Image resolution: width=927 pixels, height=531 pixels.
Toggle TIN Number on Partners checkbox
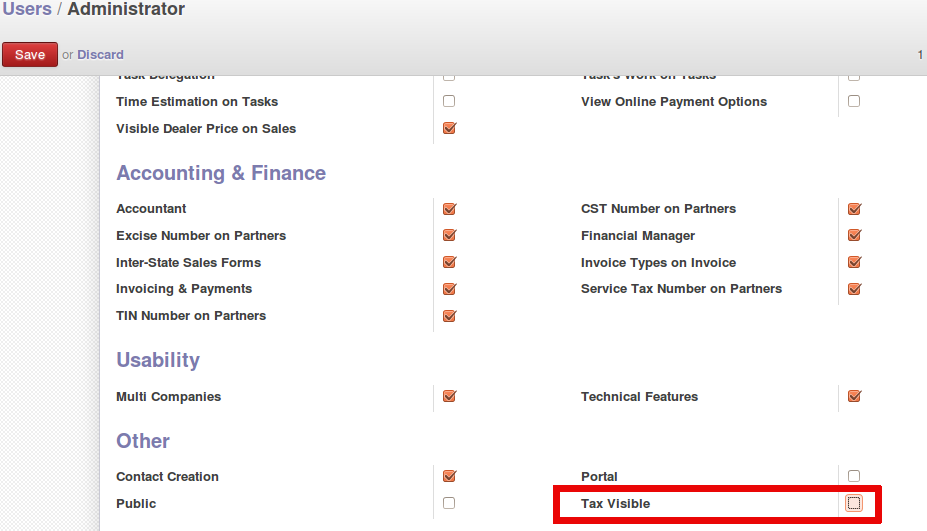pyautogui.click(x=449, y=316)
